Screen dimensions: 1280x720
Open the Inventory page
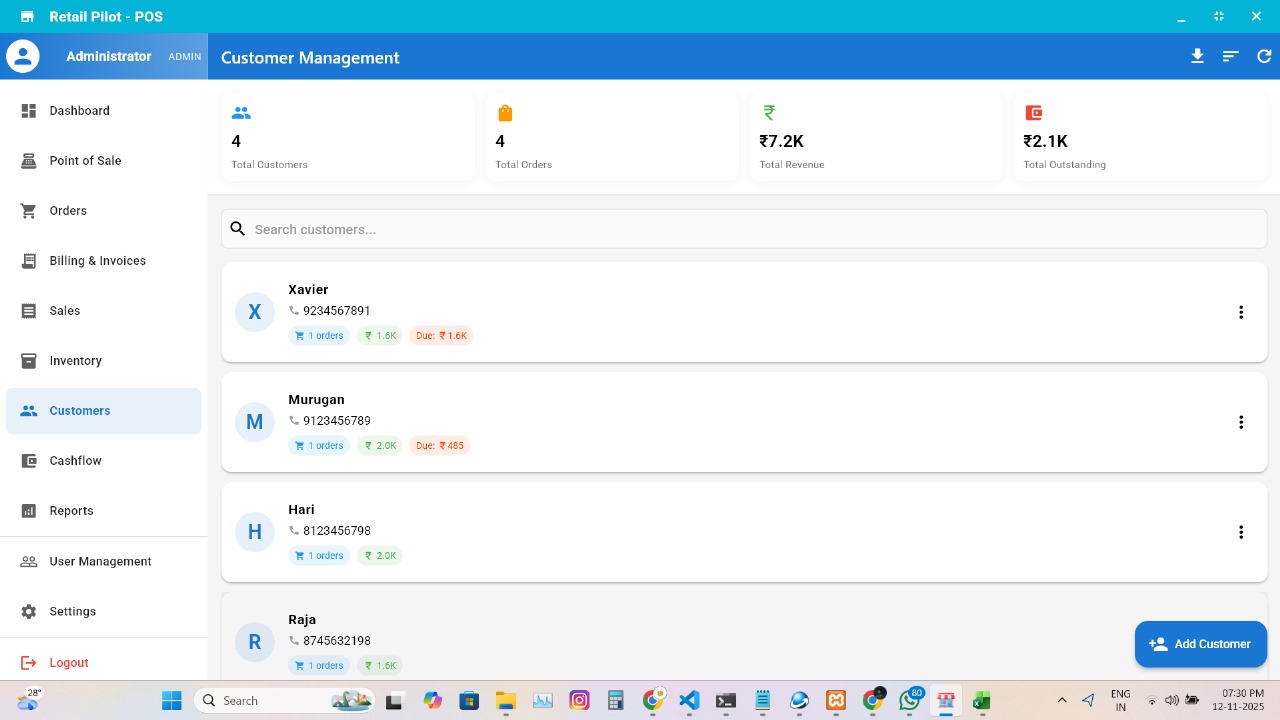pos(75,361)
